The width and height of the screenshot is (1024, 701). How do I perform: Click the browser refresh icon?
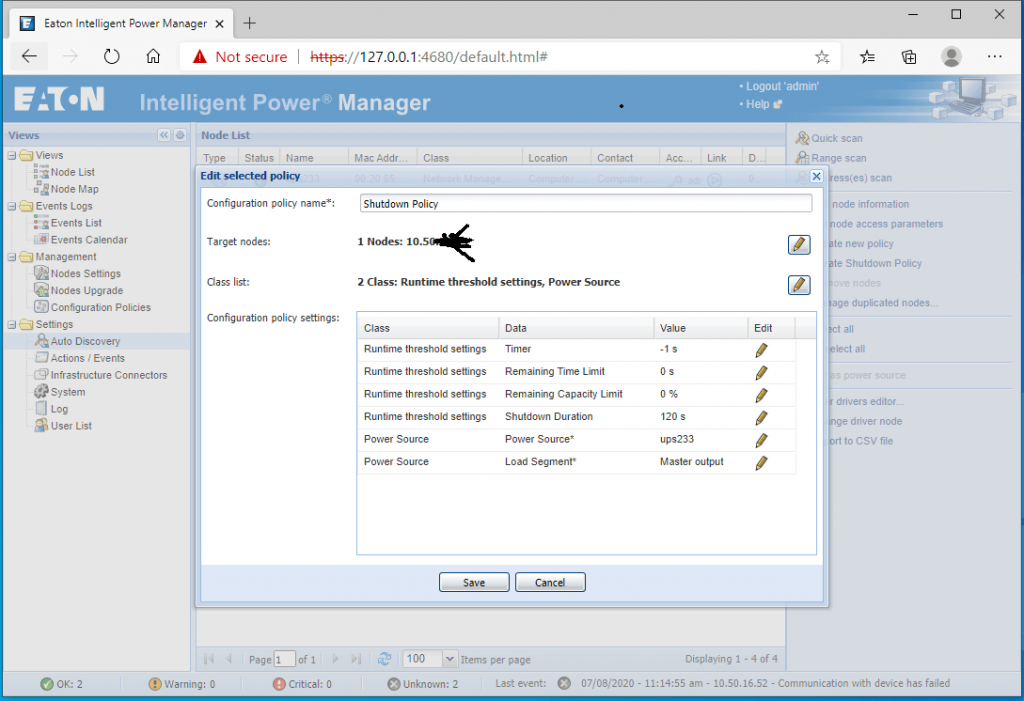click(112, 57)
